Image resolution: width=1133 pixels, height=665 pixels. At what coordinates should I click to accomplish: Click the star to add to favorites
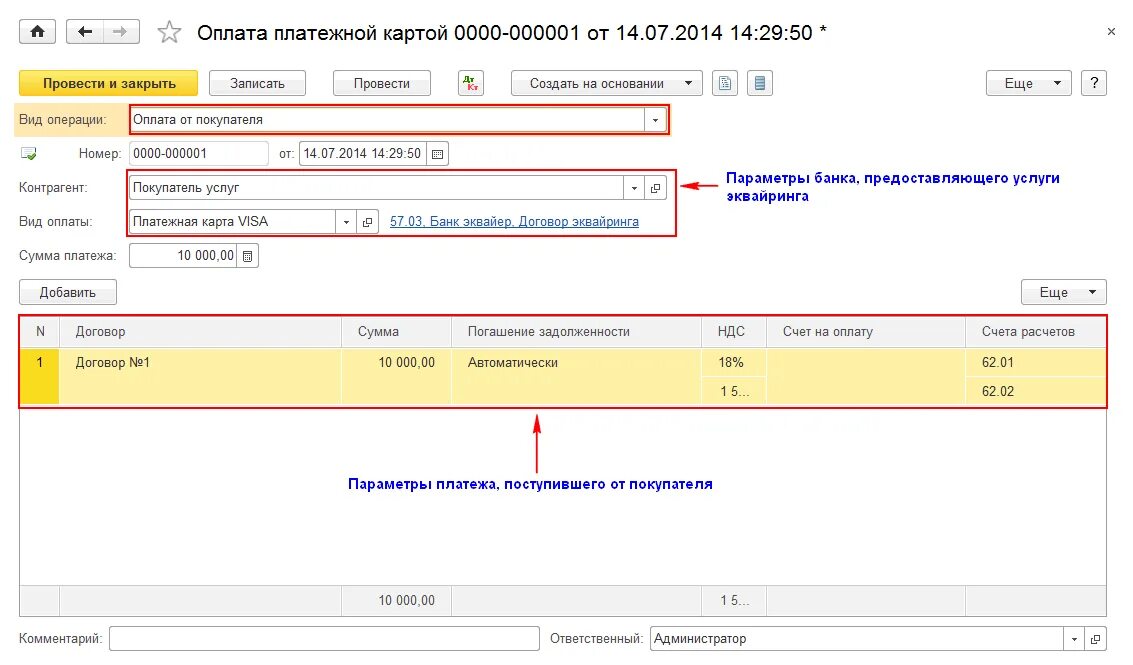(168, 31)
